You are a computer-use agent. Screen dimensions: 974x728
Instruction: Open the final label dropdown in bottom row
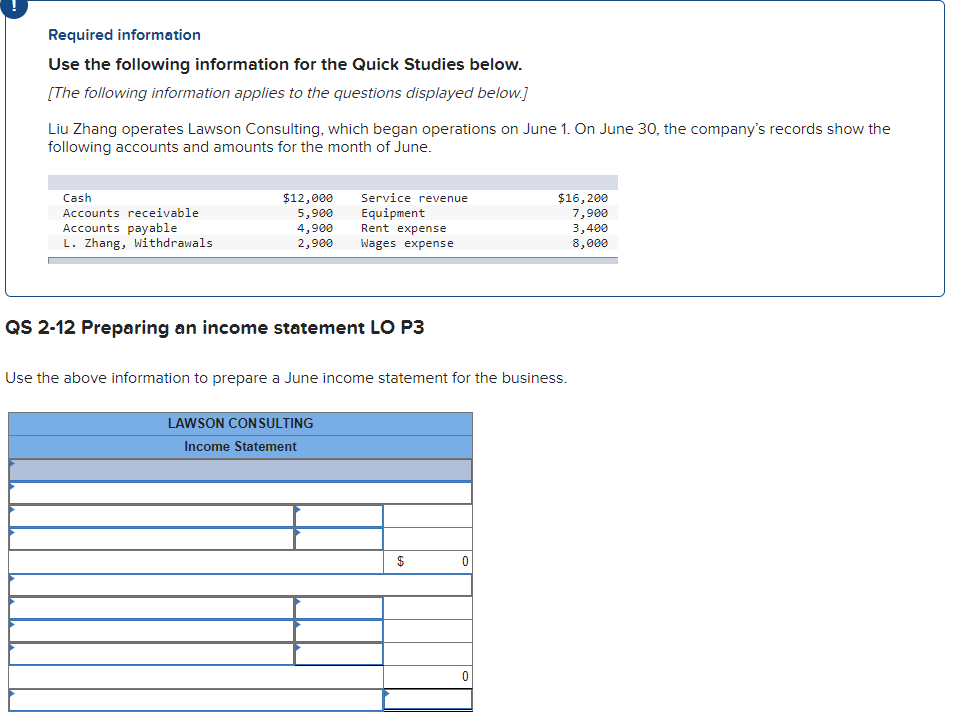pyautogui.click(x=196, y=700)
